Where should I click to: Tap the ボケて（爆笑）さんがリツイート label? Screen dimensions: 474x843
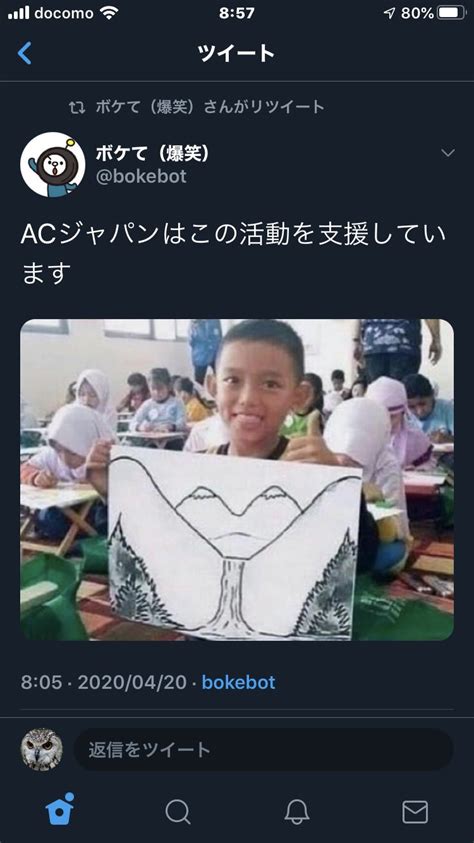click(x=210, y=107)
